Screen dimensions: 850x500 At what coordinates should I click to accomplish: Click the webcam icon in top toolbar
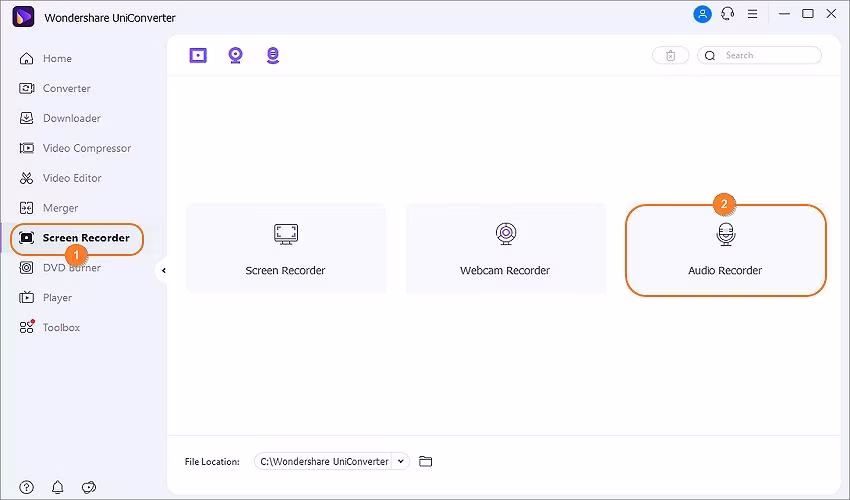pyautogui.click(x=235, y=55)
